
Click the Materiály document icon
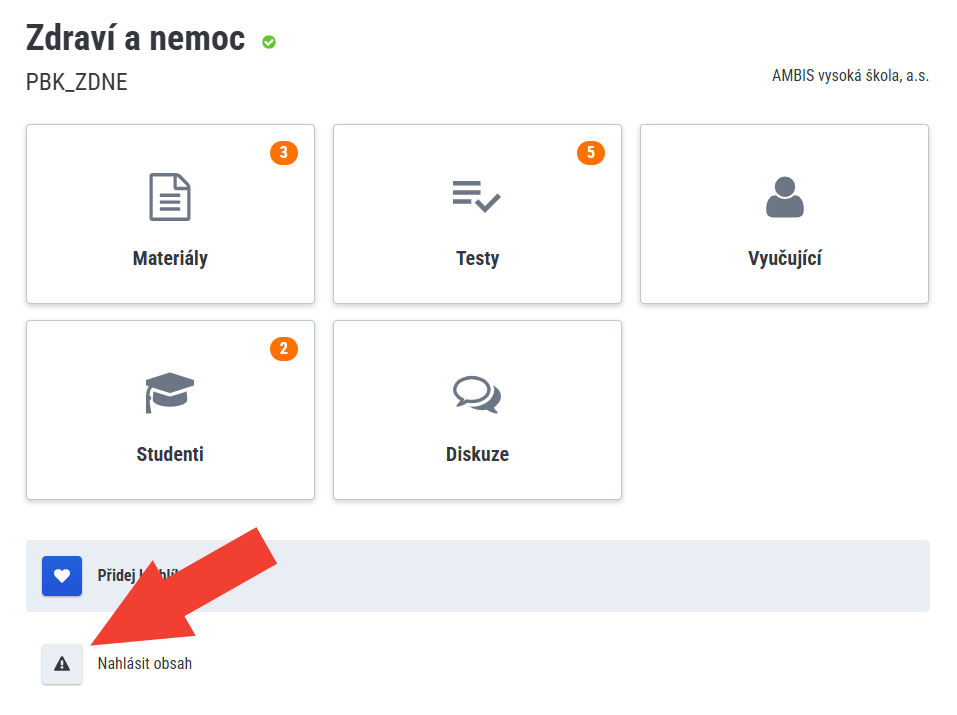tap(170, 197)
